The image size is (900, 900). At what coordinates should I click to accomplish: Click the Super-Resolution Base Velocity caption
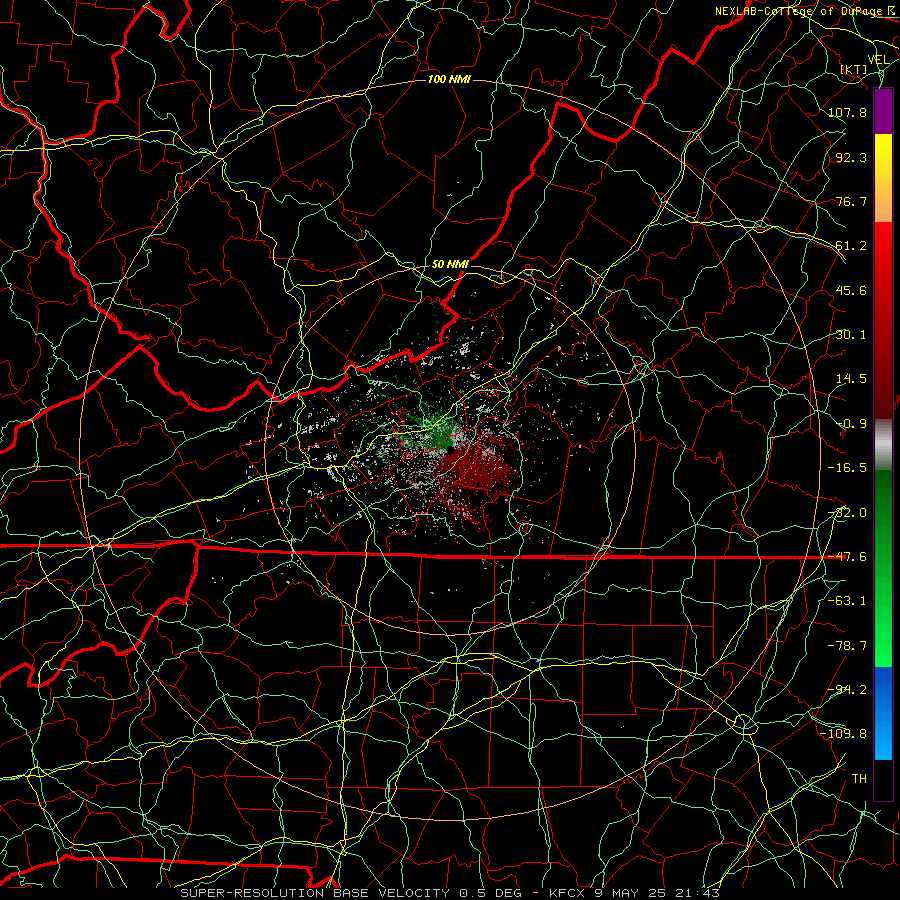[450, 893]
